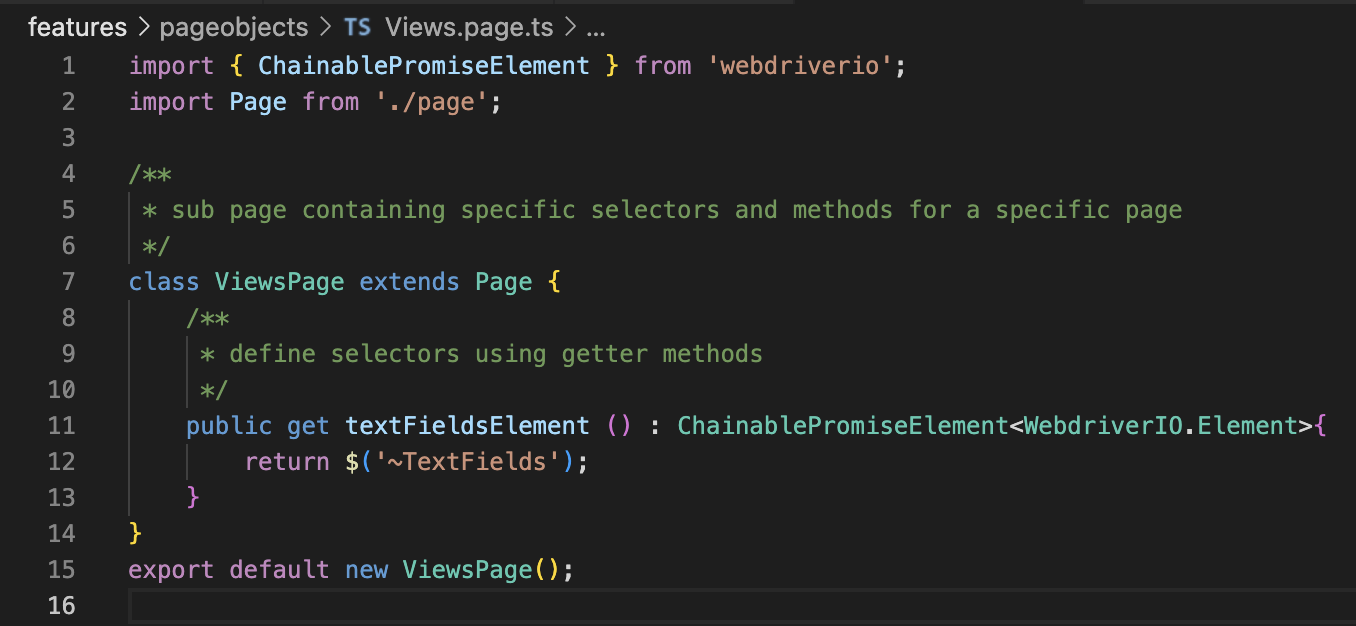Click the '~TextFields' selector string
Screen dimensions: 1356x626
(x=467, y=462)
